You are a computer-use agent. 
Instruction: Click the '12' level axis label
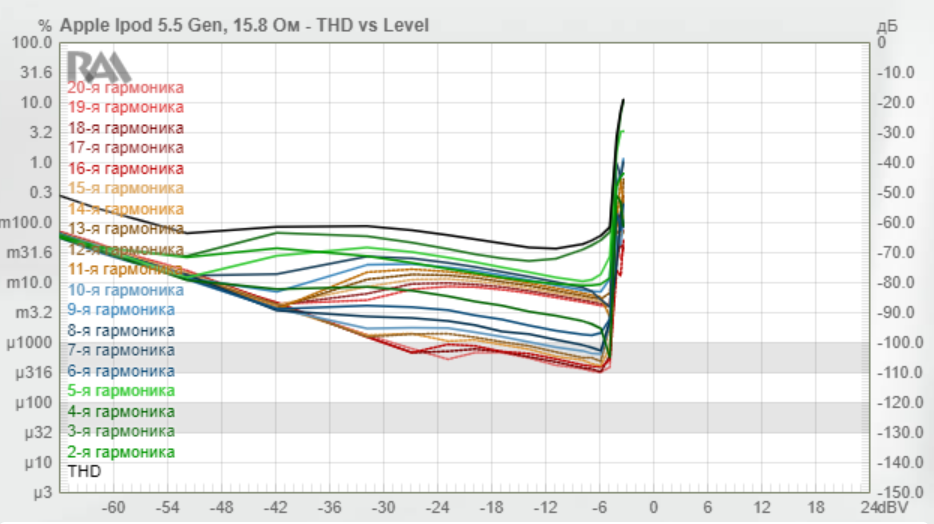(761, 508)
